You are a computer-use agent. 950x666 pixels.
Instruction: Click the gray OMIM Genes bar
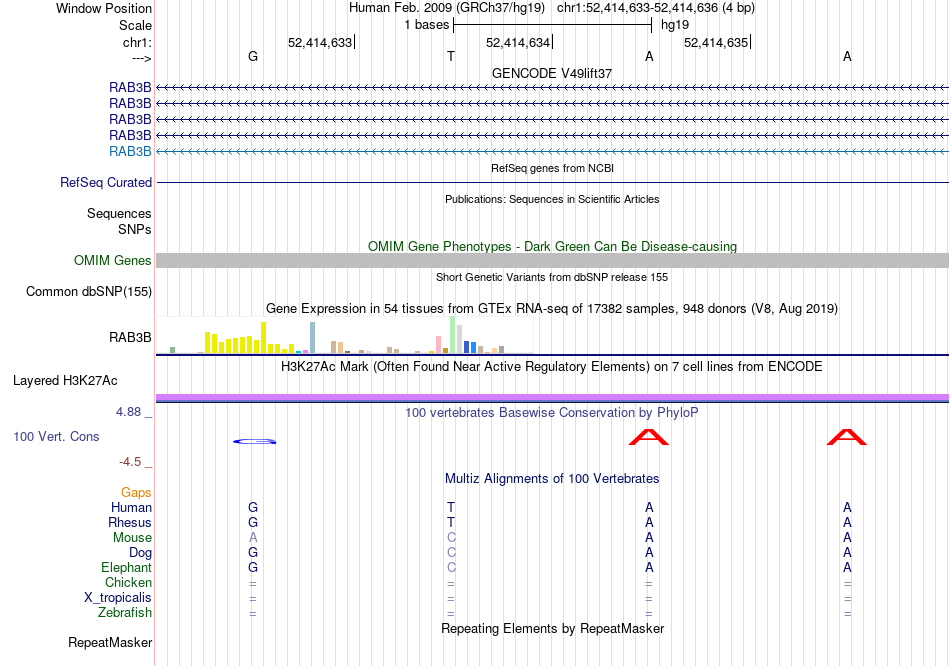coord(552,261)
